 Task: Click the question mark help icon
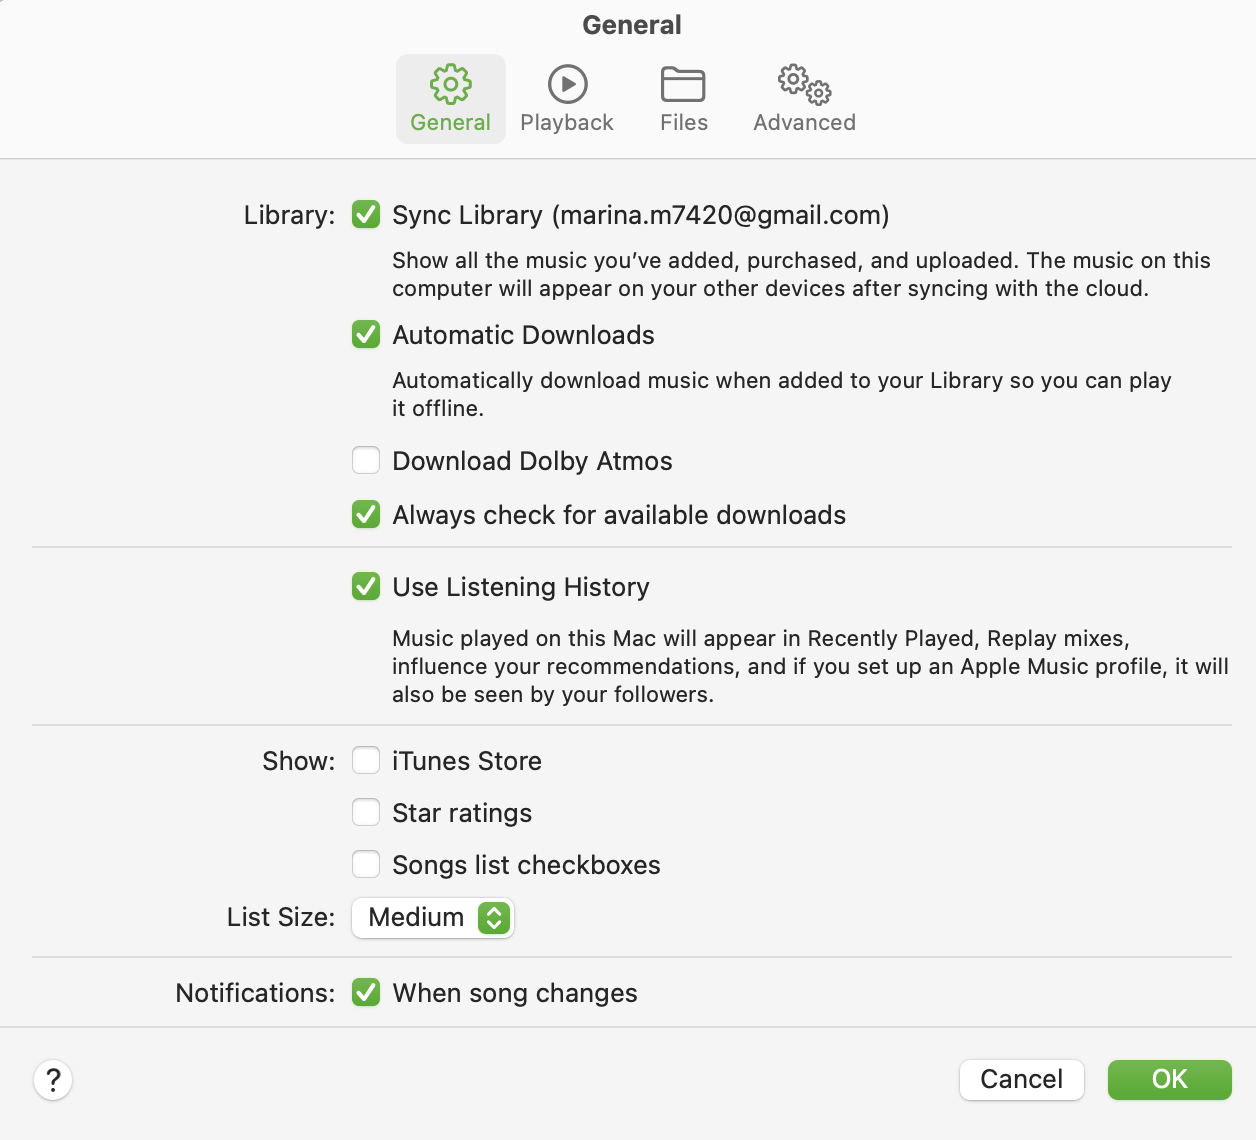53,1080
